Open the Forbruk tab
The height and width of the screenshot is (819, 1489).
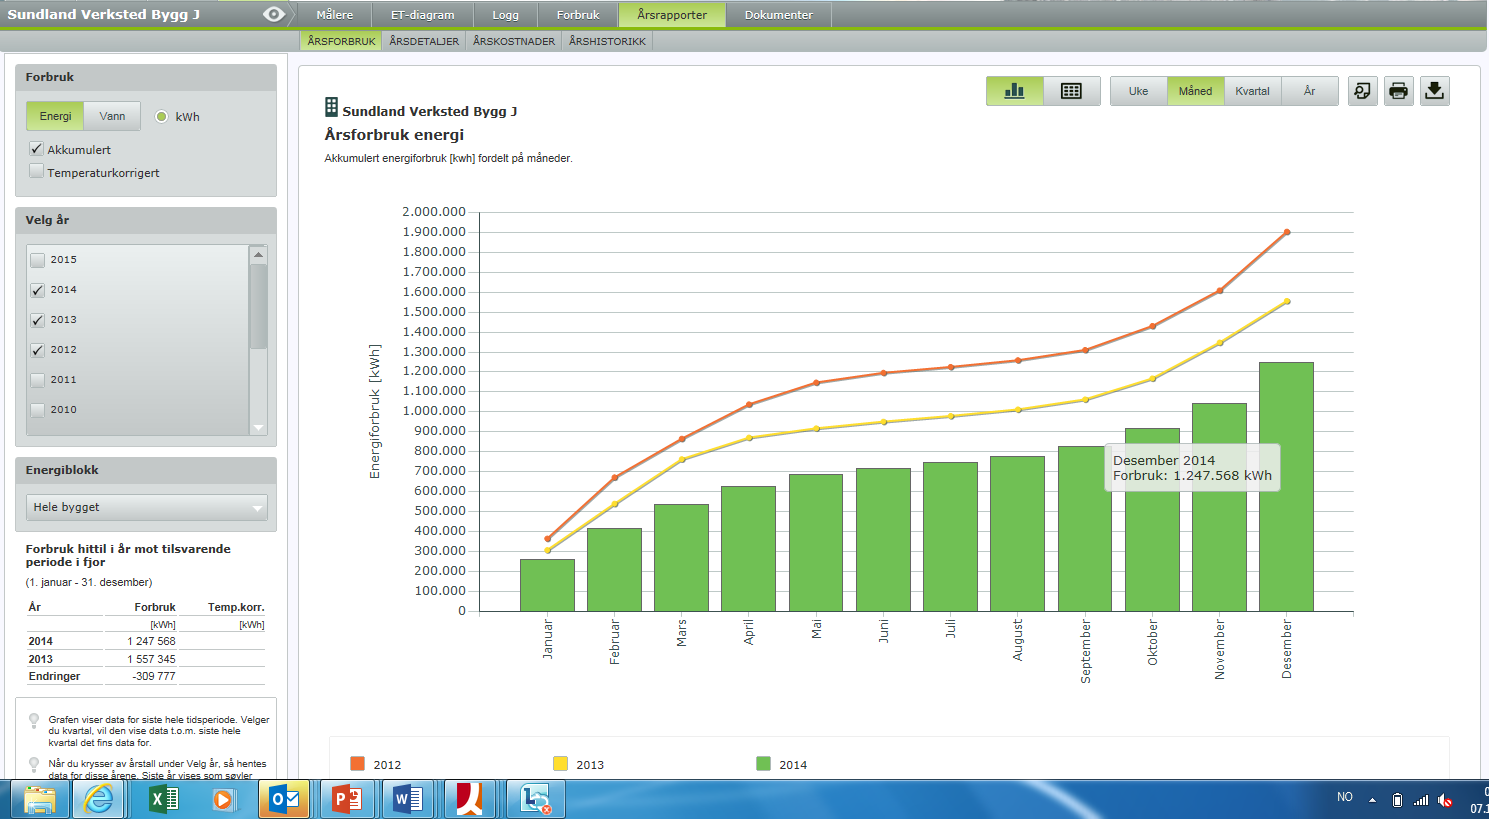tap(578, 15)
